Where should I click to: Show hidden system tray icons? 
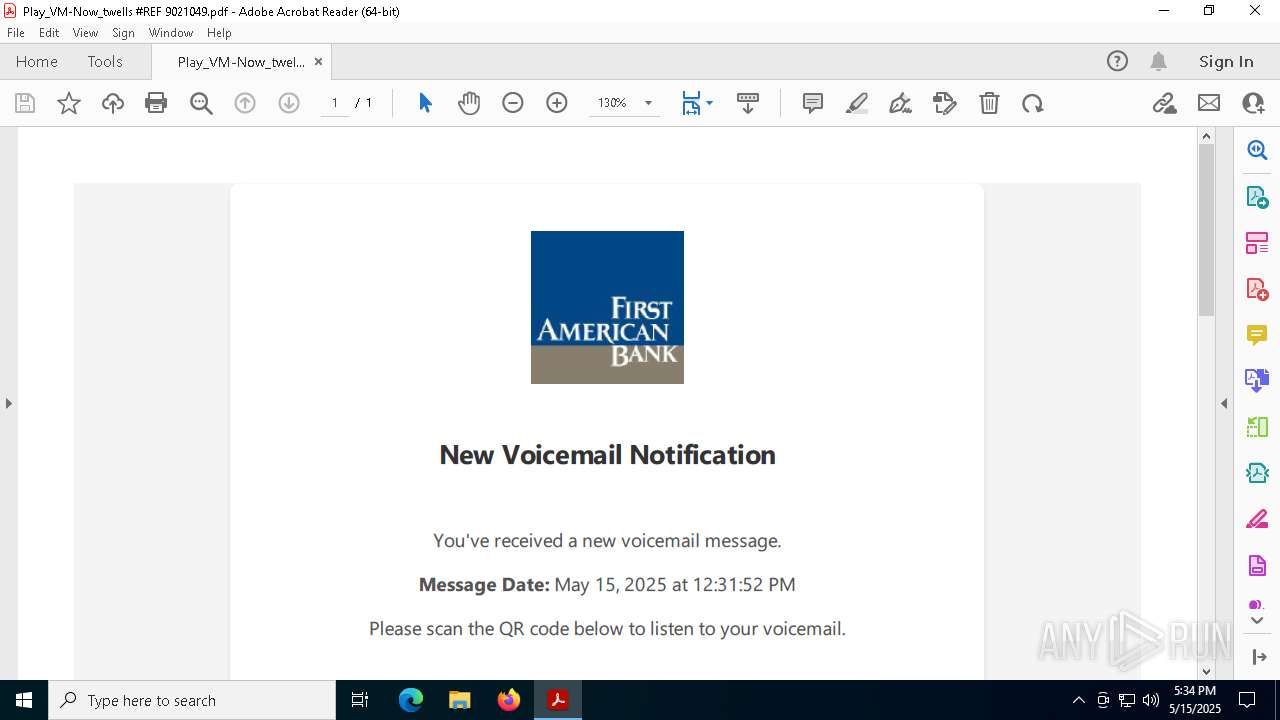(x=1078, y=700)
